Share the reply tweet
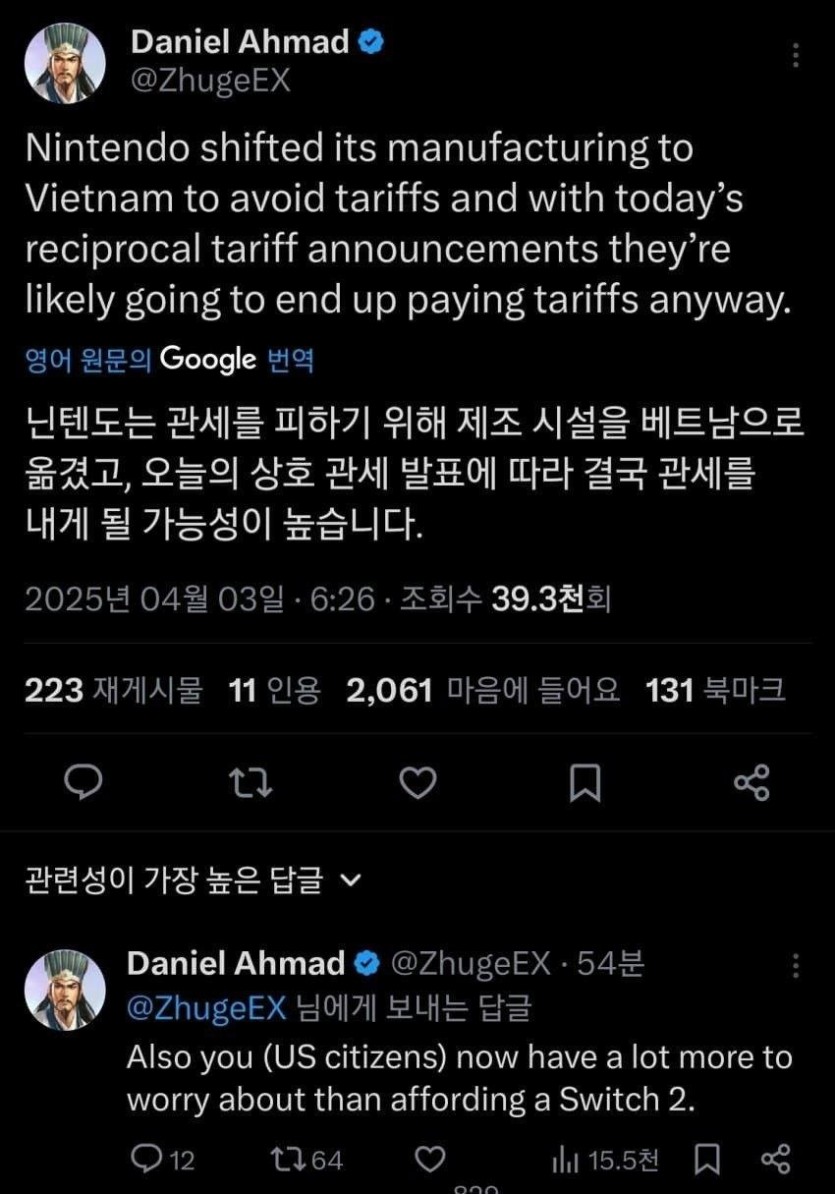Viewport: 835px width, 1194px height. tap(776, 1160)
